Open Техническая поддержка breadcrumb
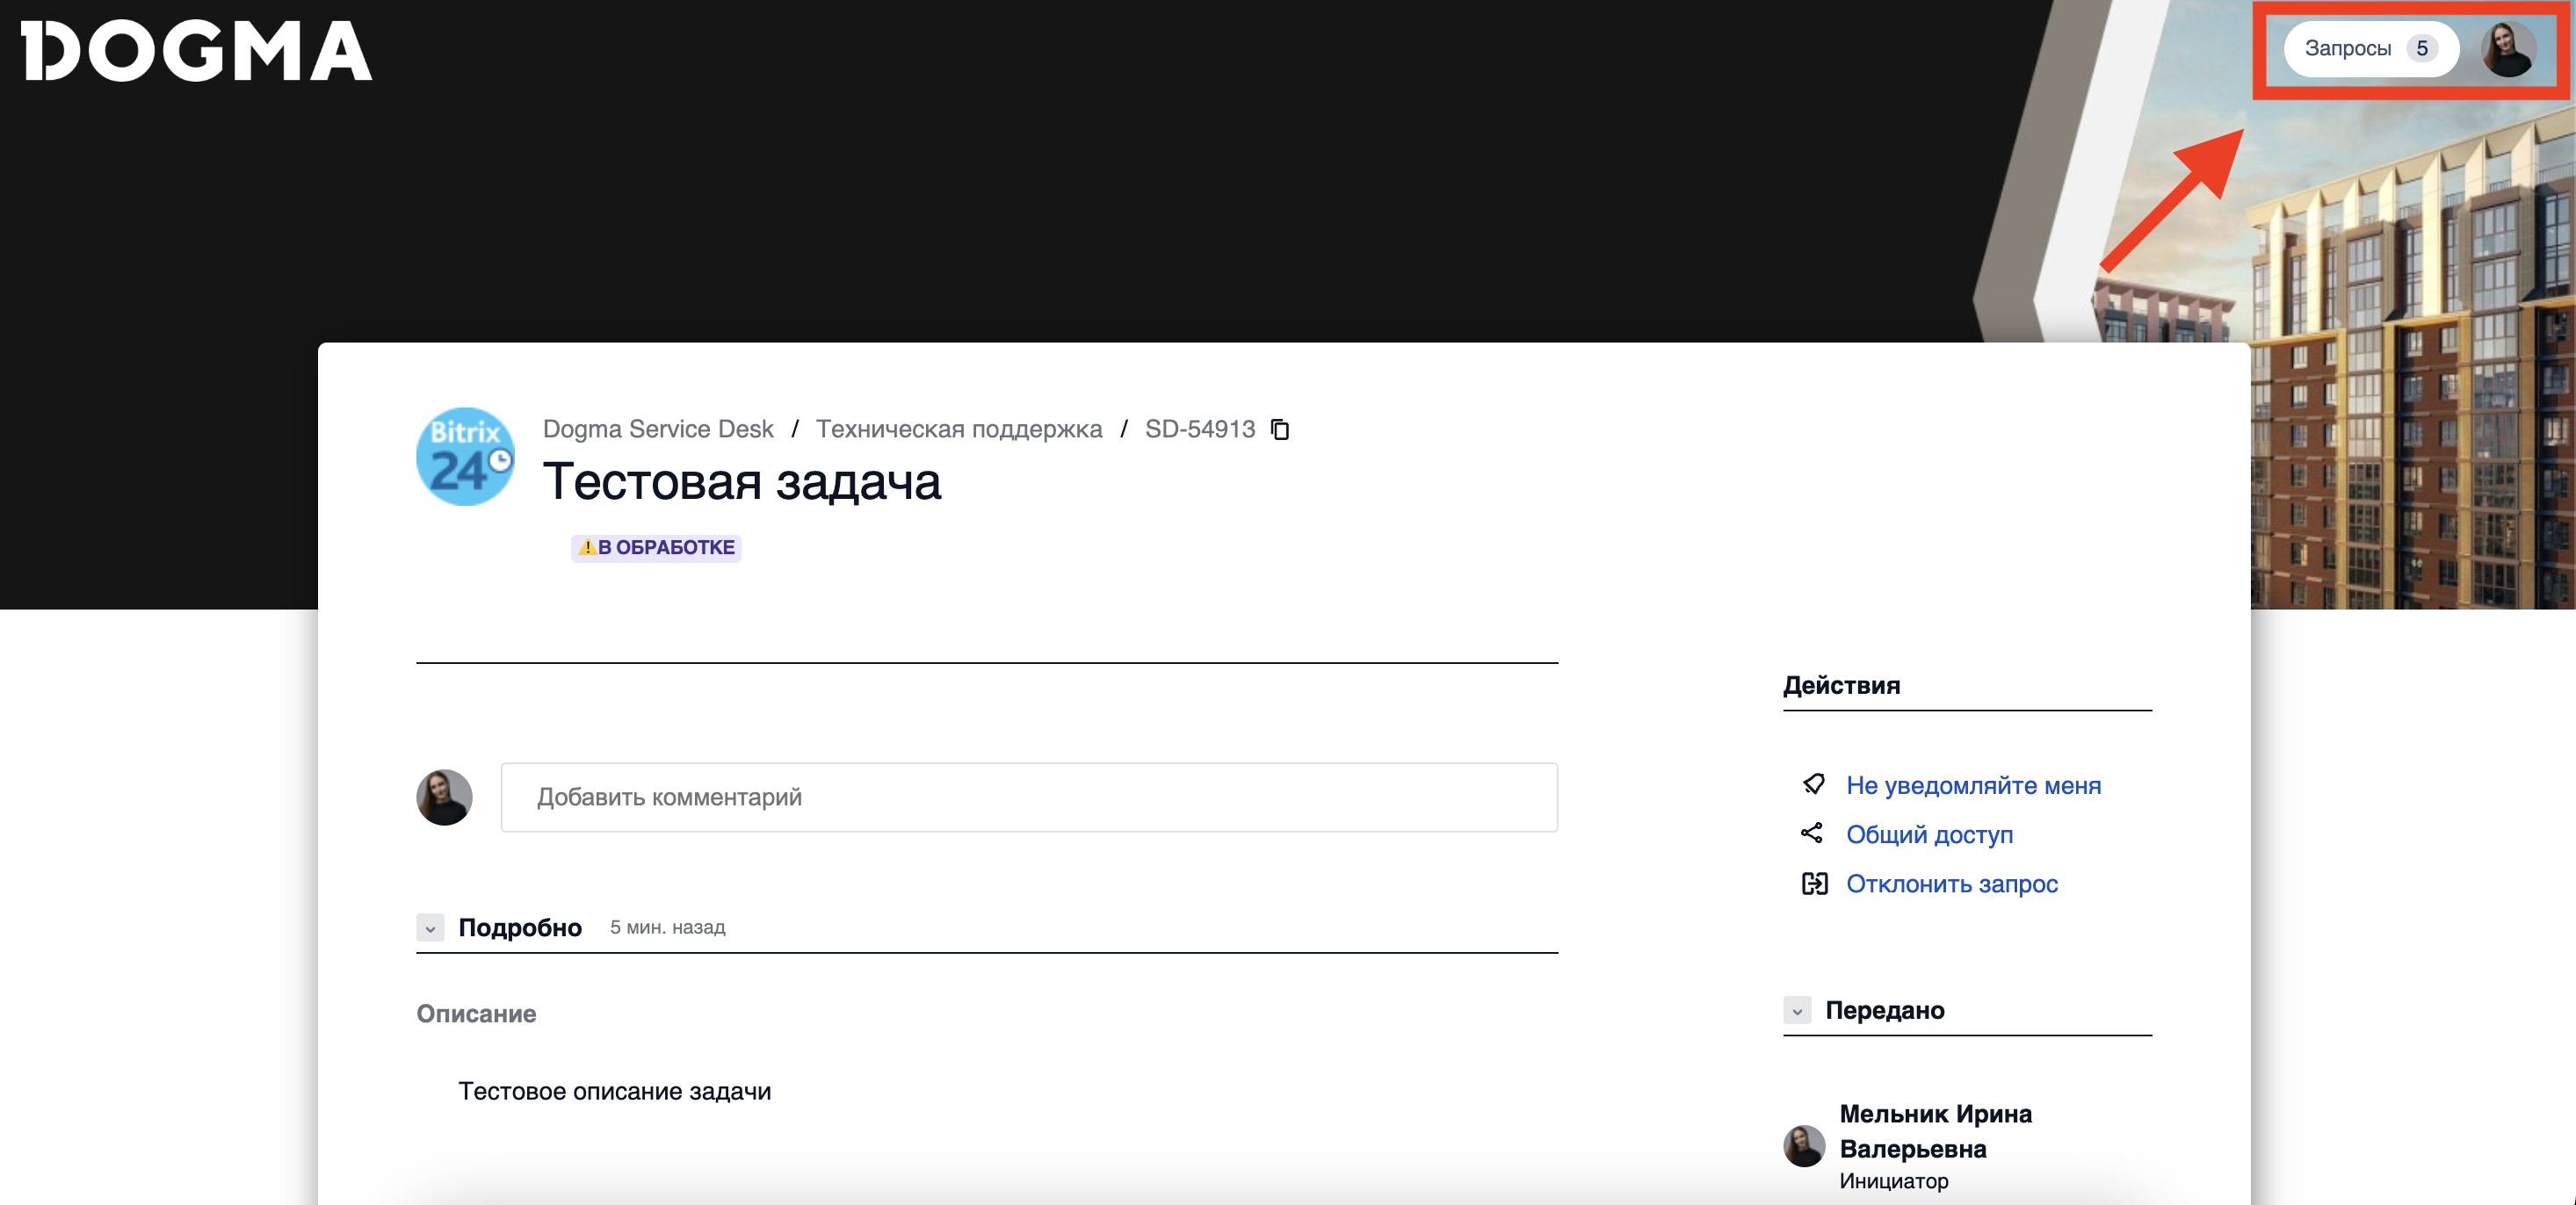Image resolution: width=2576 pixels, height=1205 pixels. 958,429
